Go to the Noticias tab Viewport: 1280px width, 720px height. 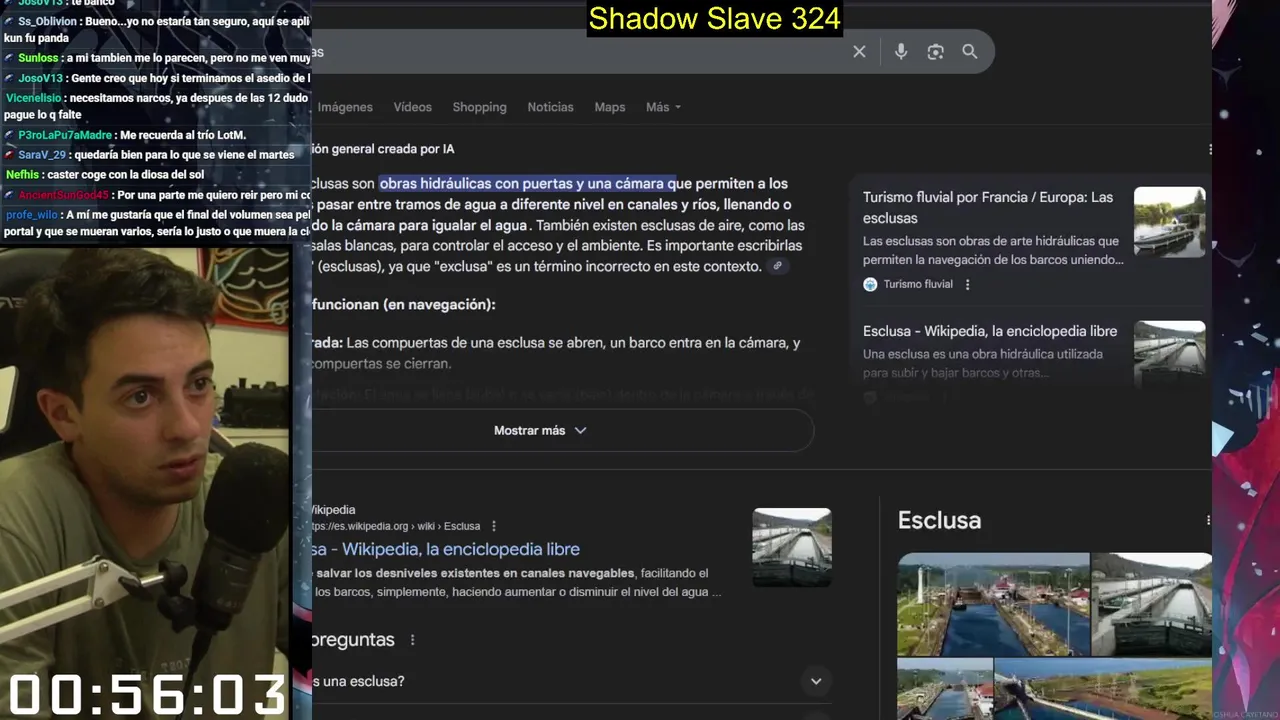[550, 107]
